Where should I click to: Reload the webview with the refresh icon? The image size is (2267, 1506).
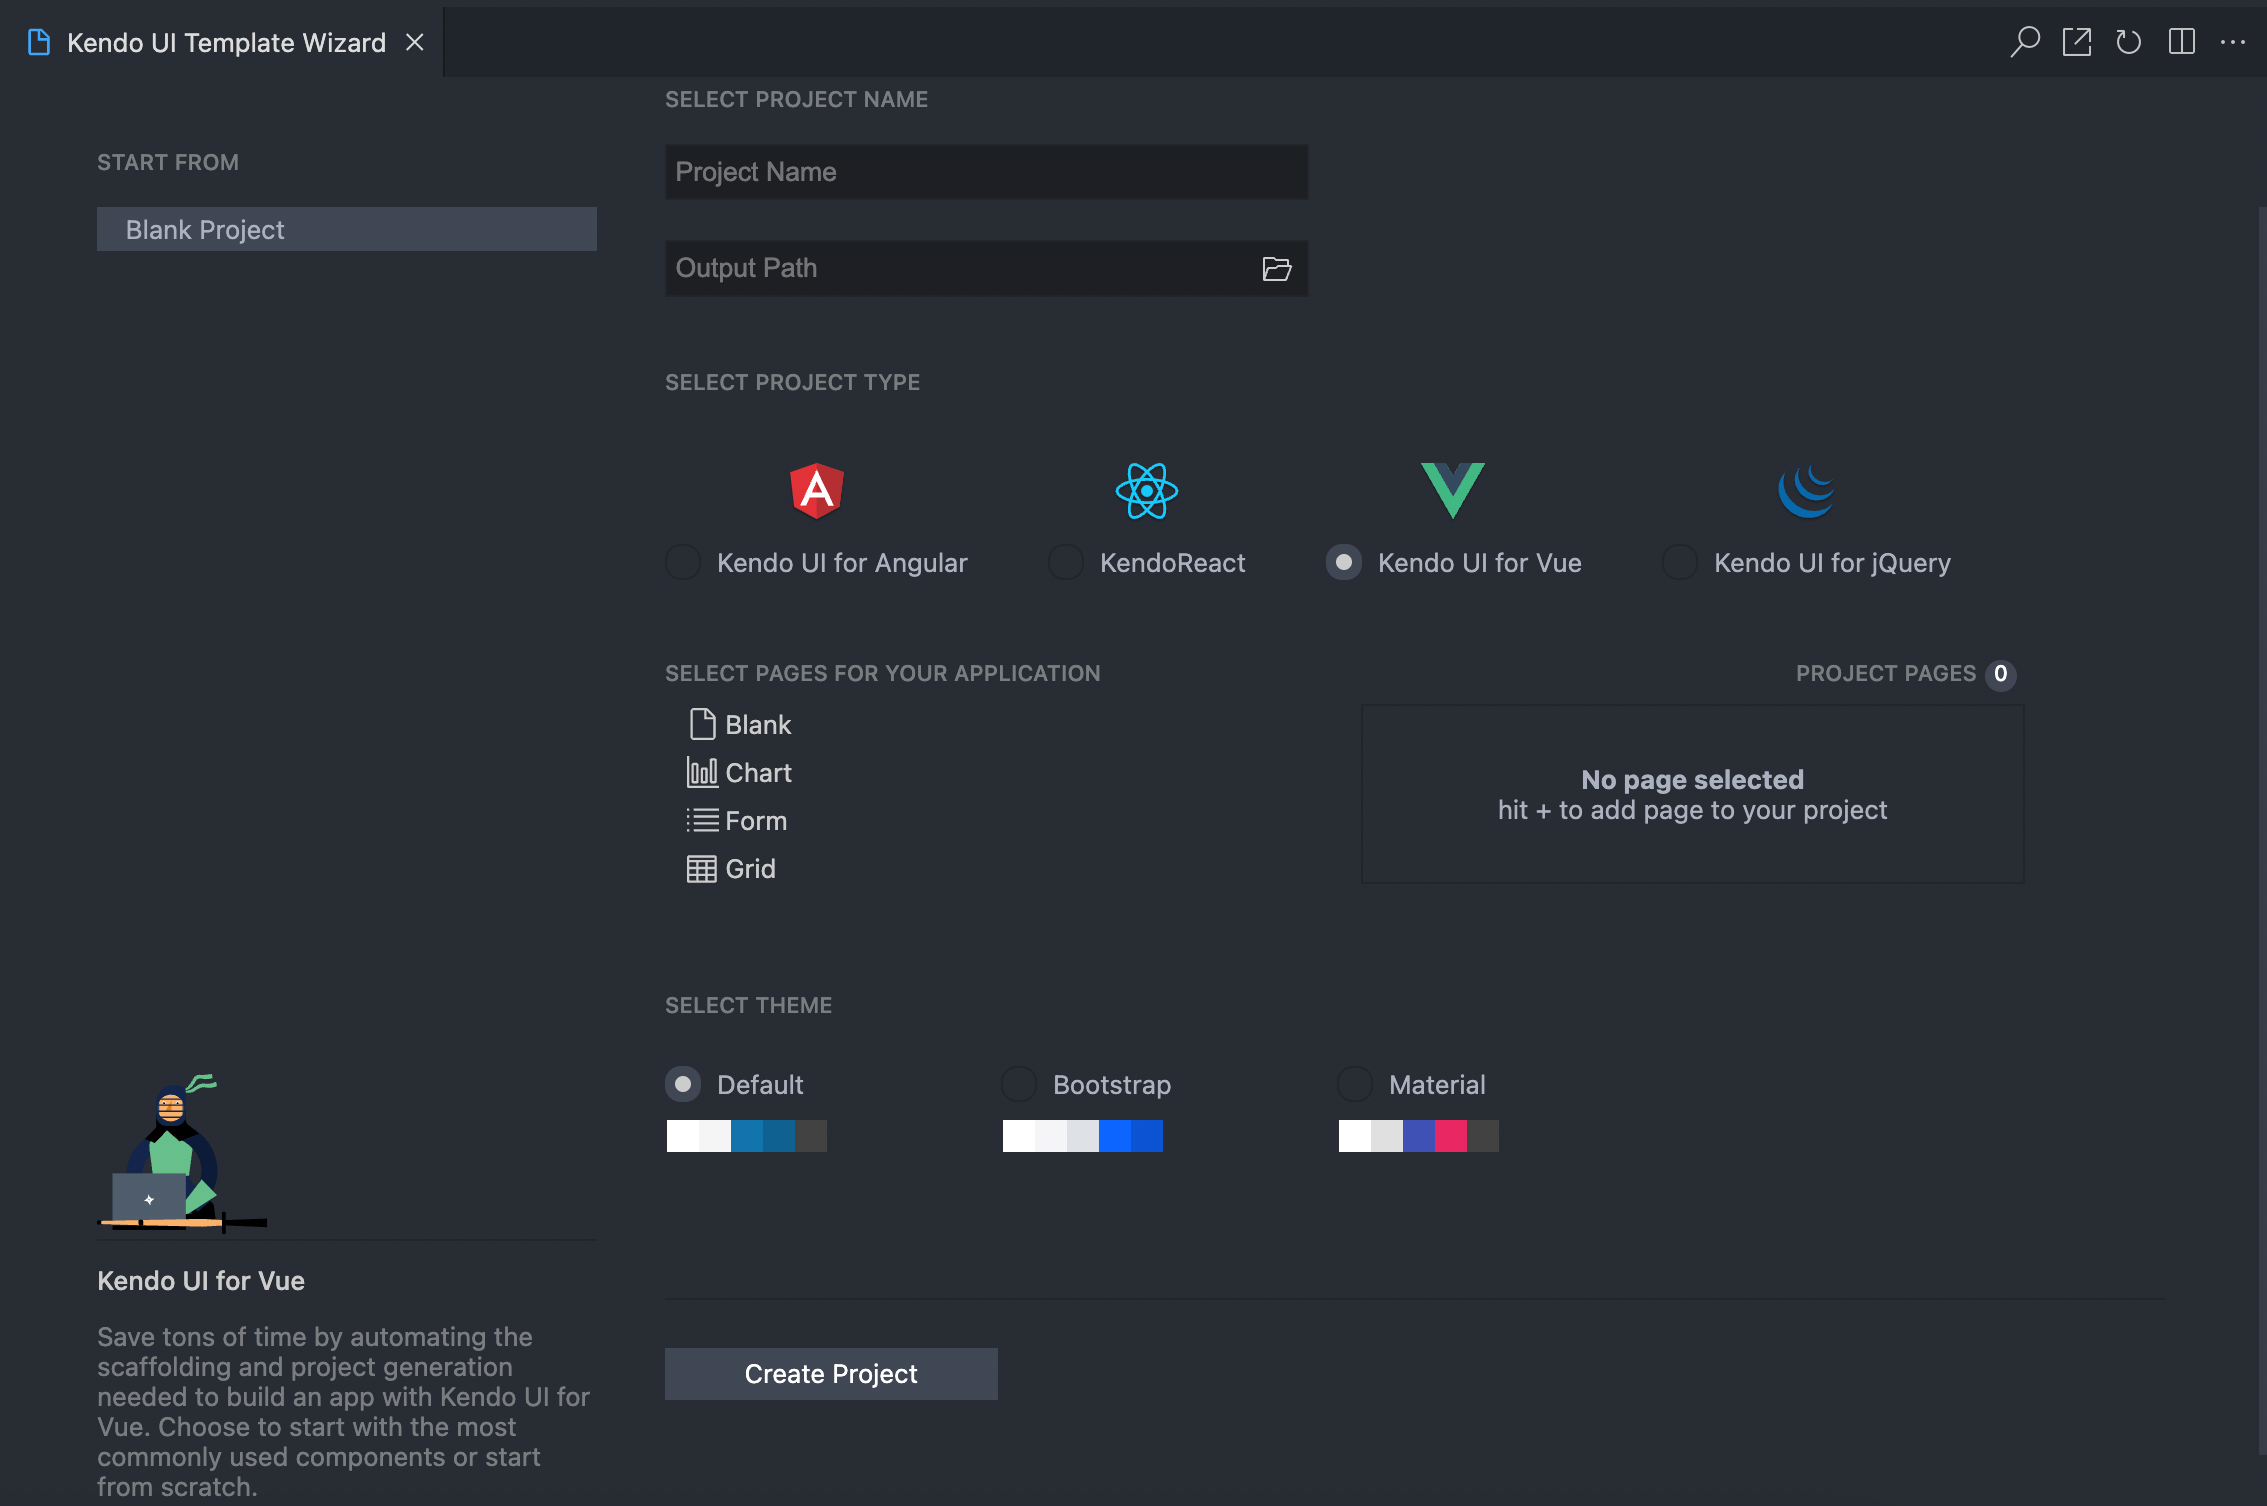pos(2129,41)
